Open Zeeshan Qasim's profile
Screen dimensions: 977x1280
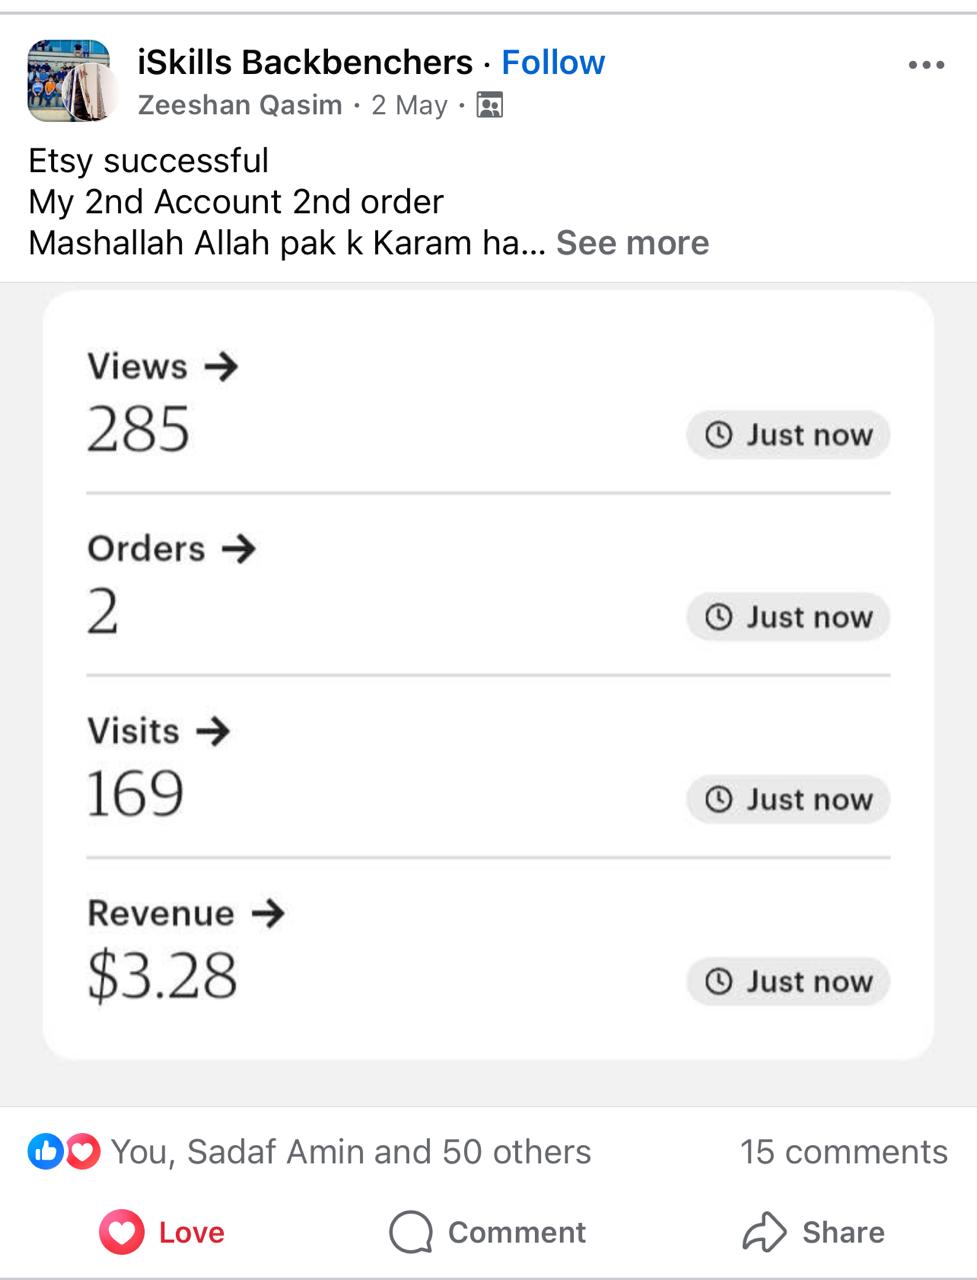240,105
